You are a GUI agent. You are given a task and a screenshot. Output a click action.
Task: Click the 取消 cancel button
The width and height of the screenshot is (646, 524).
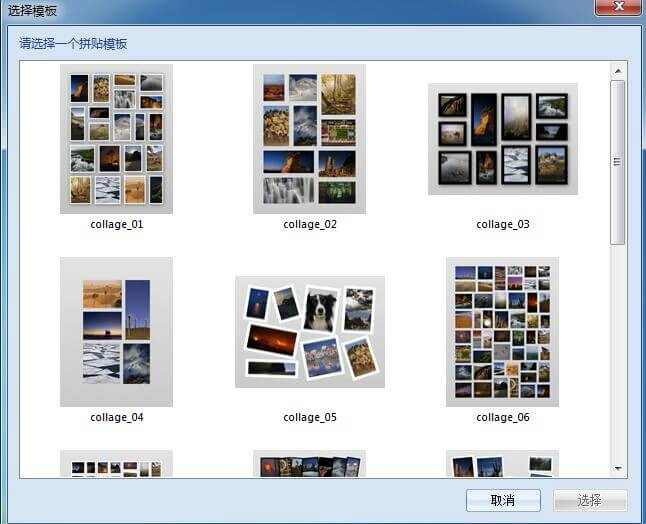[503, 500]
